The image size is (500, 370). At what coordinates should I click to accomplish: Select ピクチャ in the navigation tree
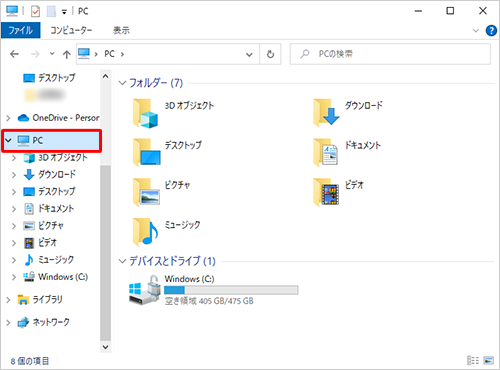[x=44, y=226]
